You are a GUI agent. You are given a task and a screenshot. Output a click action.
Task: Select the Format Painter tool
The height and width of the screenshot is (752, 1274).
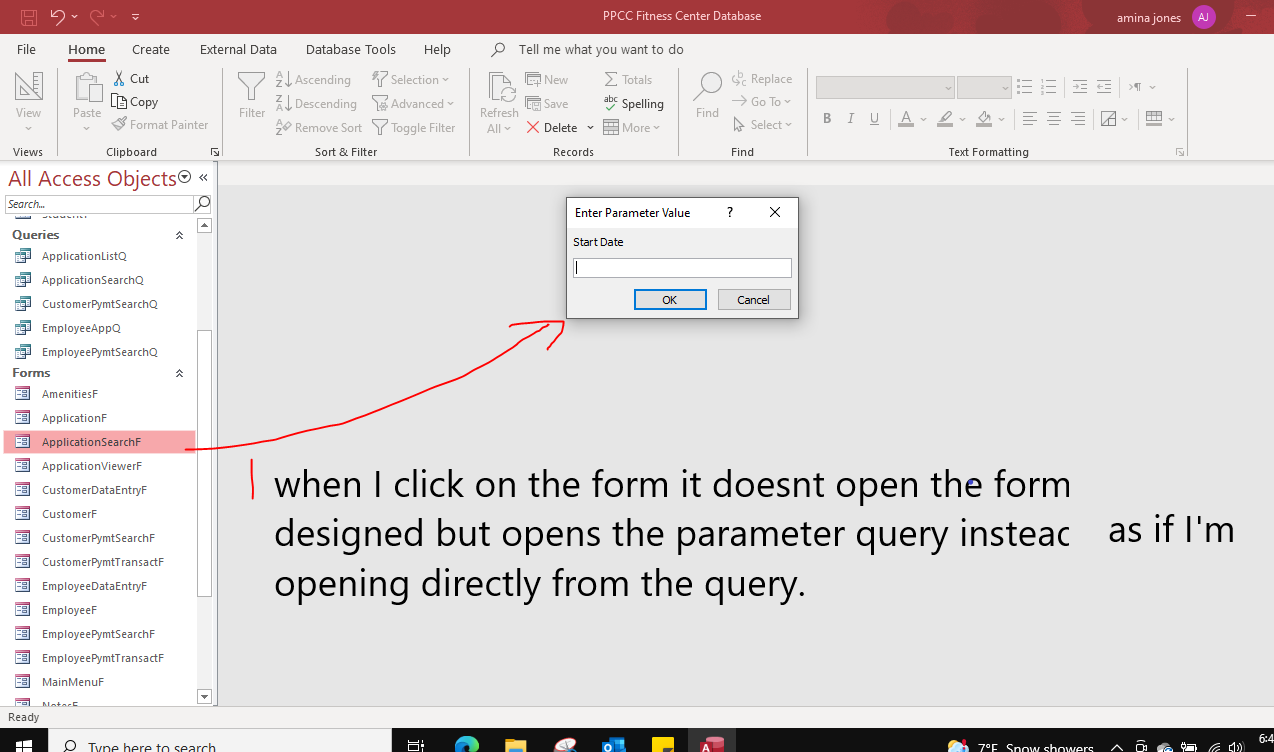(x=161, y=124)
